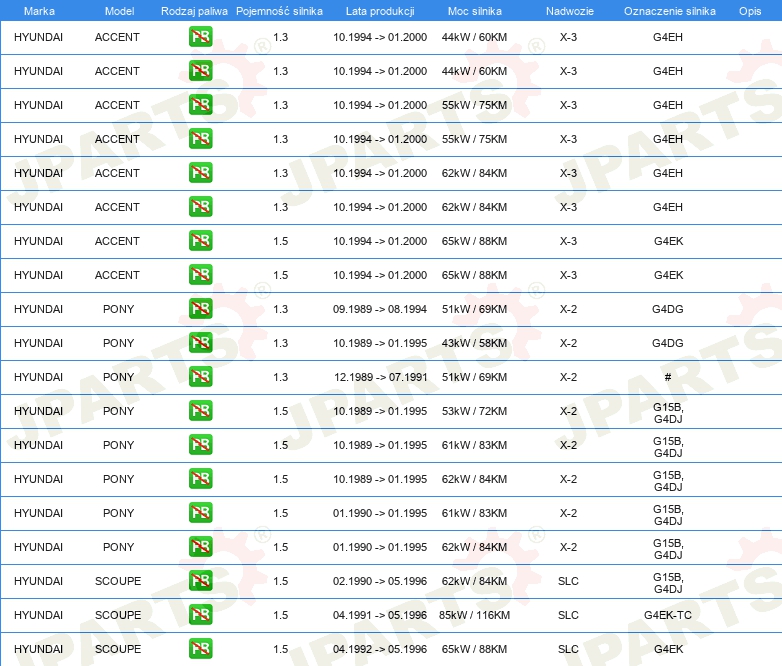The image size is (782, 666).
Task: Click the G4EK-TC engine code
Action: pos(668,615)
